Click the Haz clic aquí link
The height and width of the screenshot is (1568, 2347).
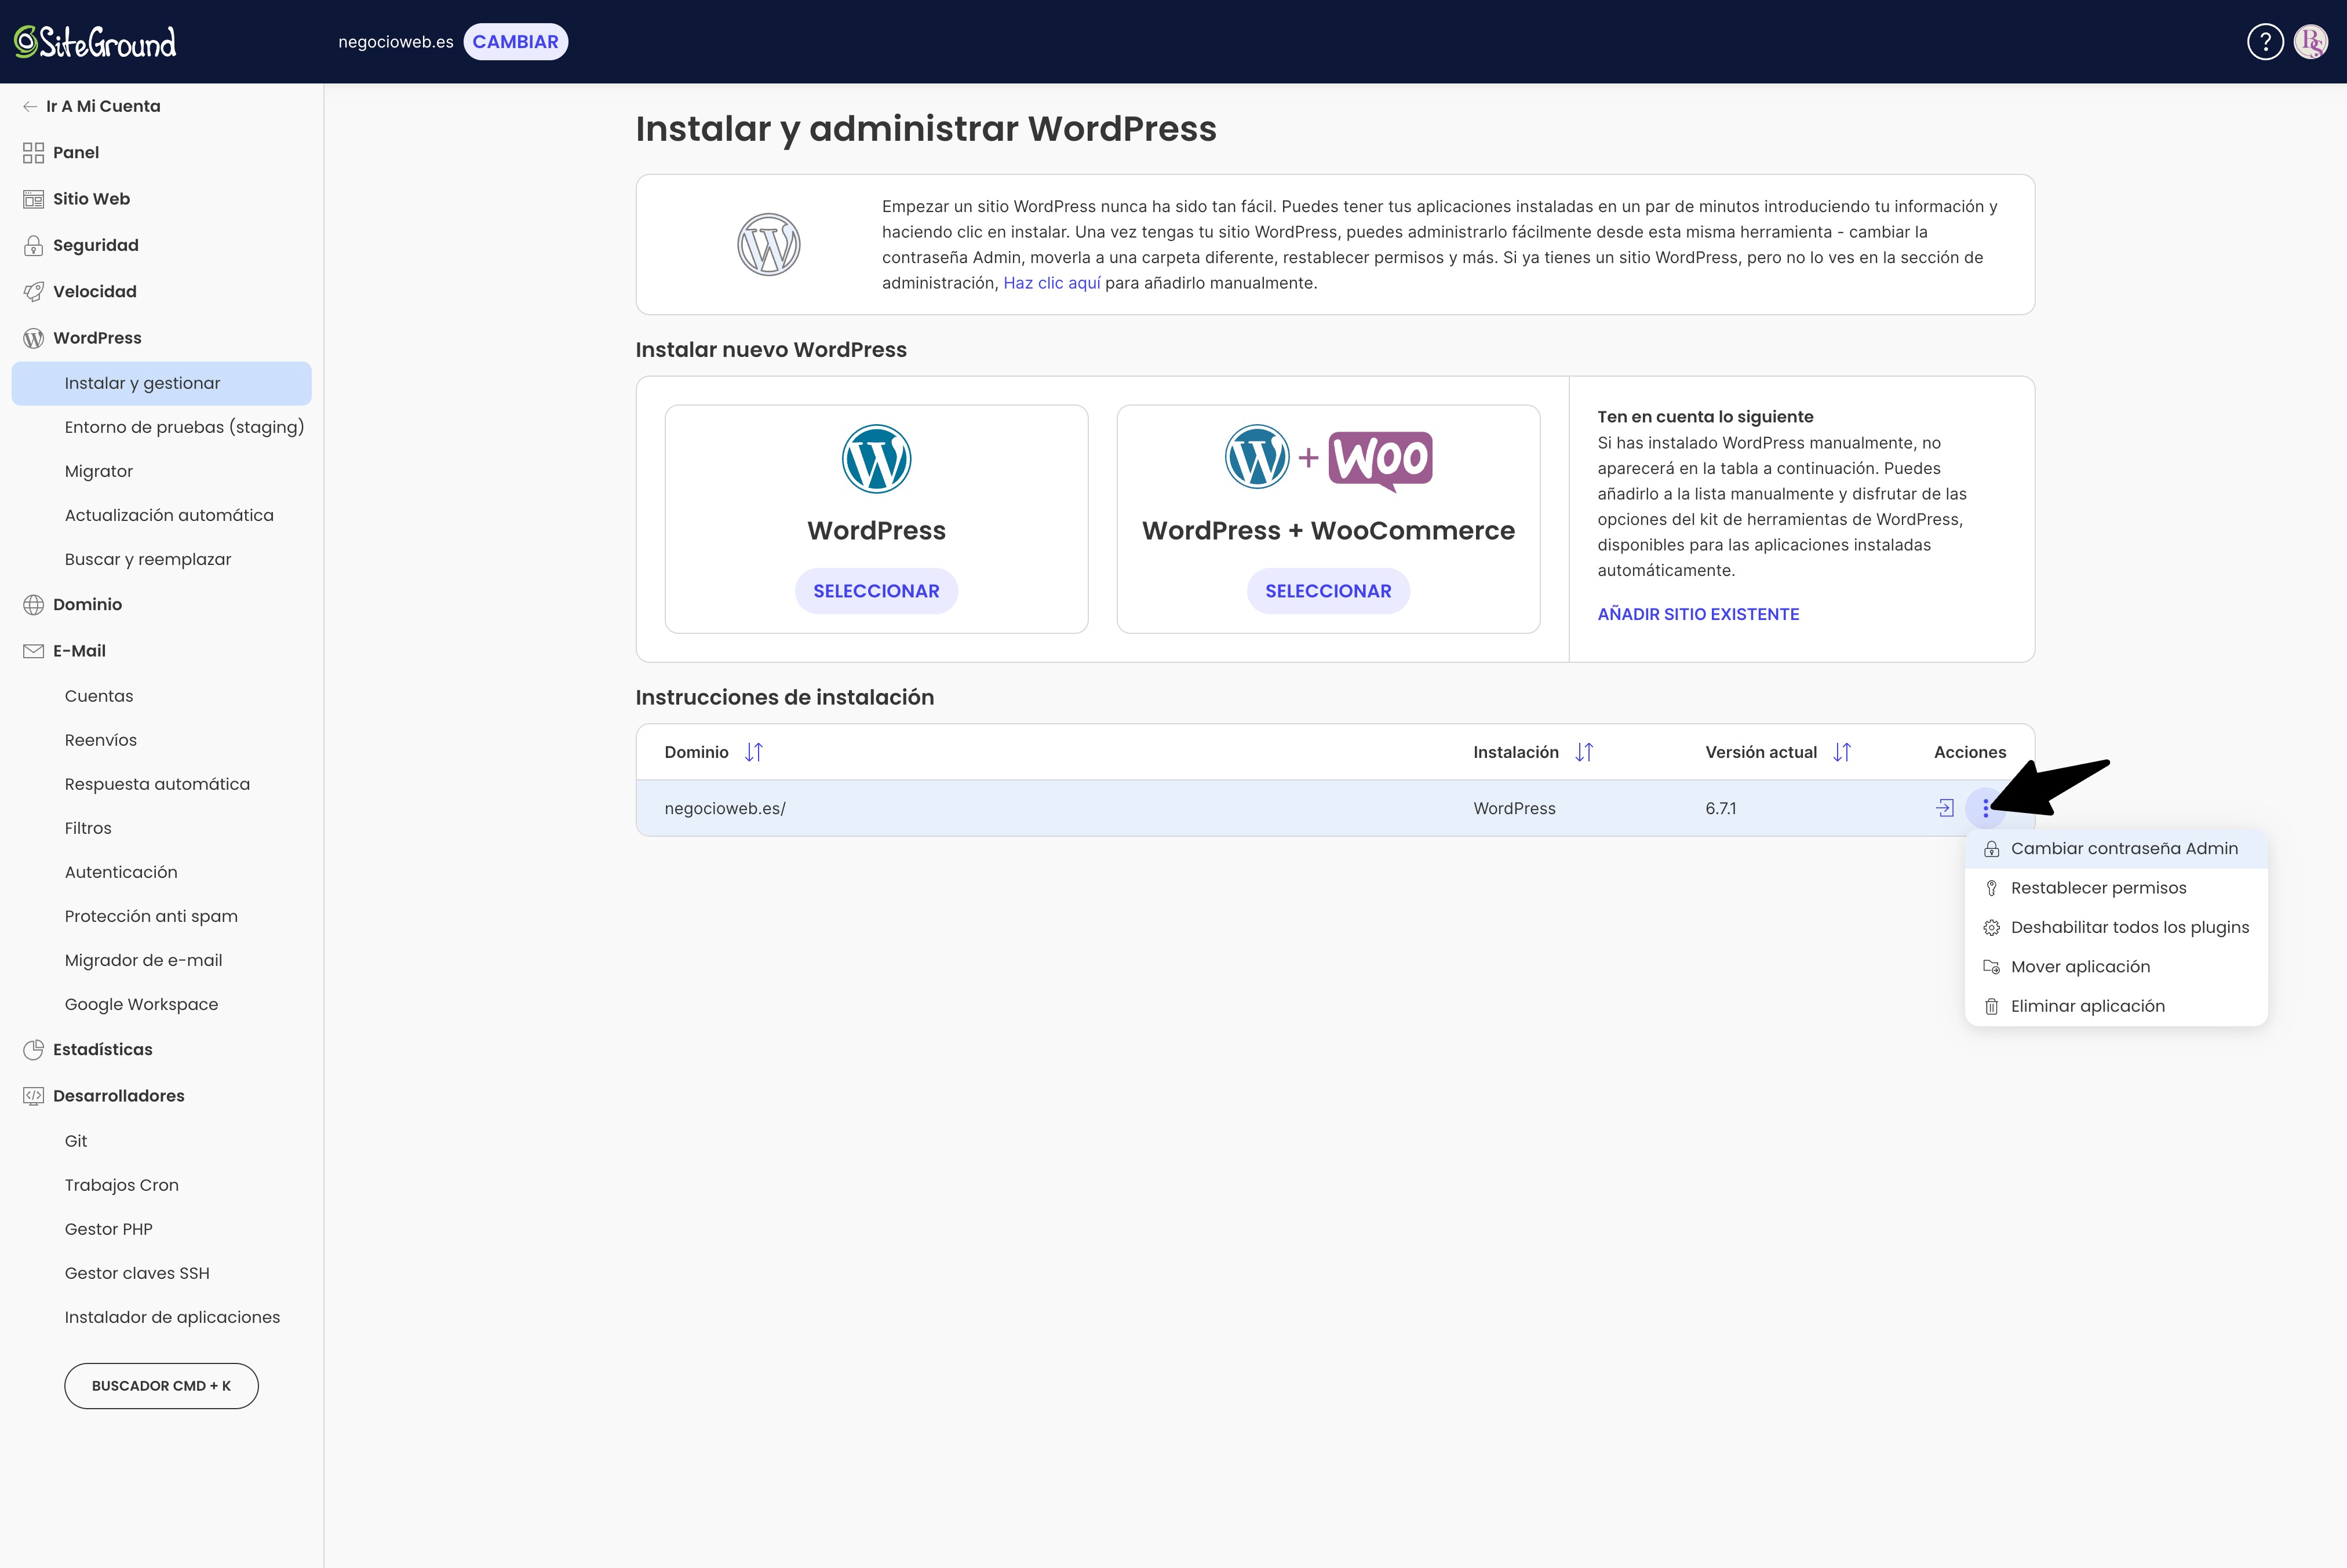coord(1052,283)
